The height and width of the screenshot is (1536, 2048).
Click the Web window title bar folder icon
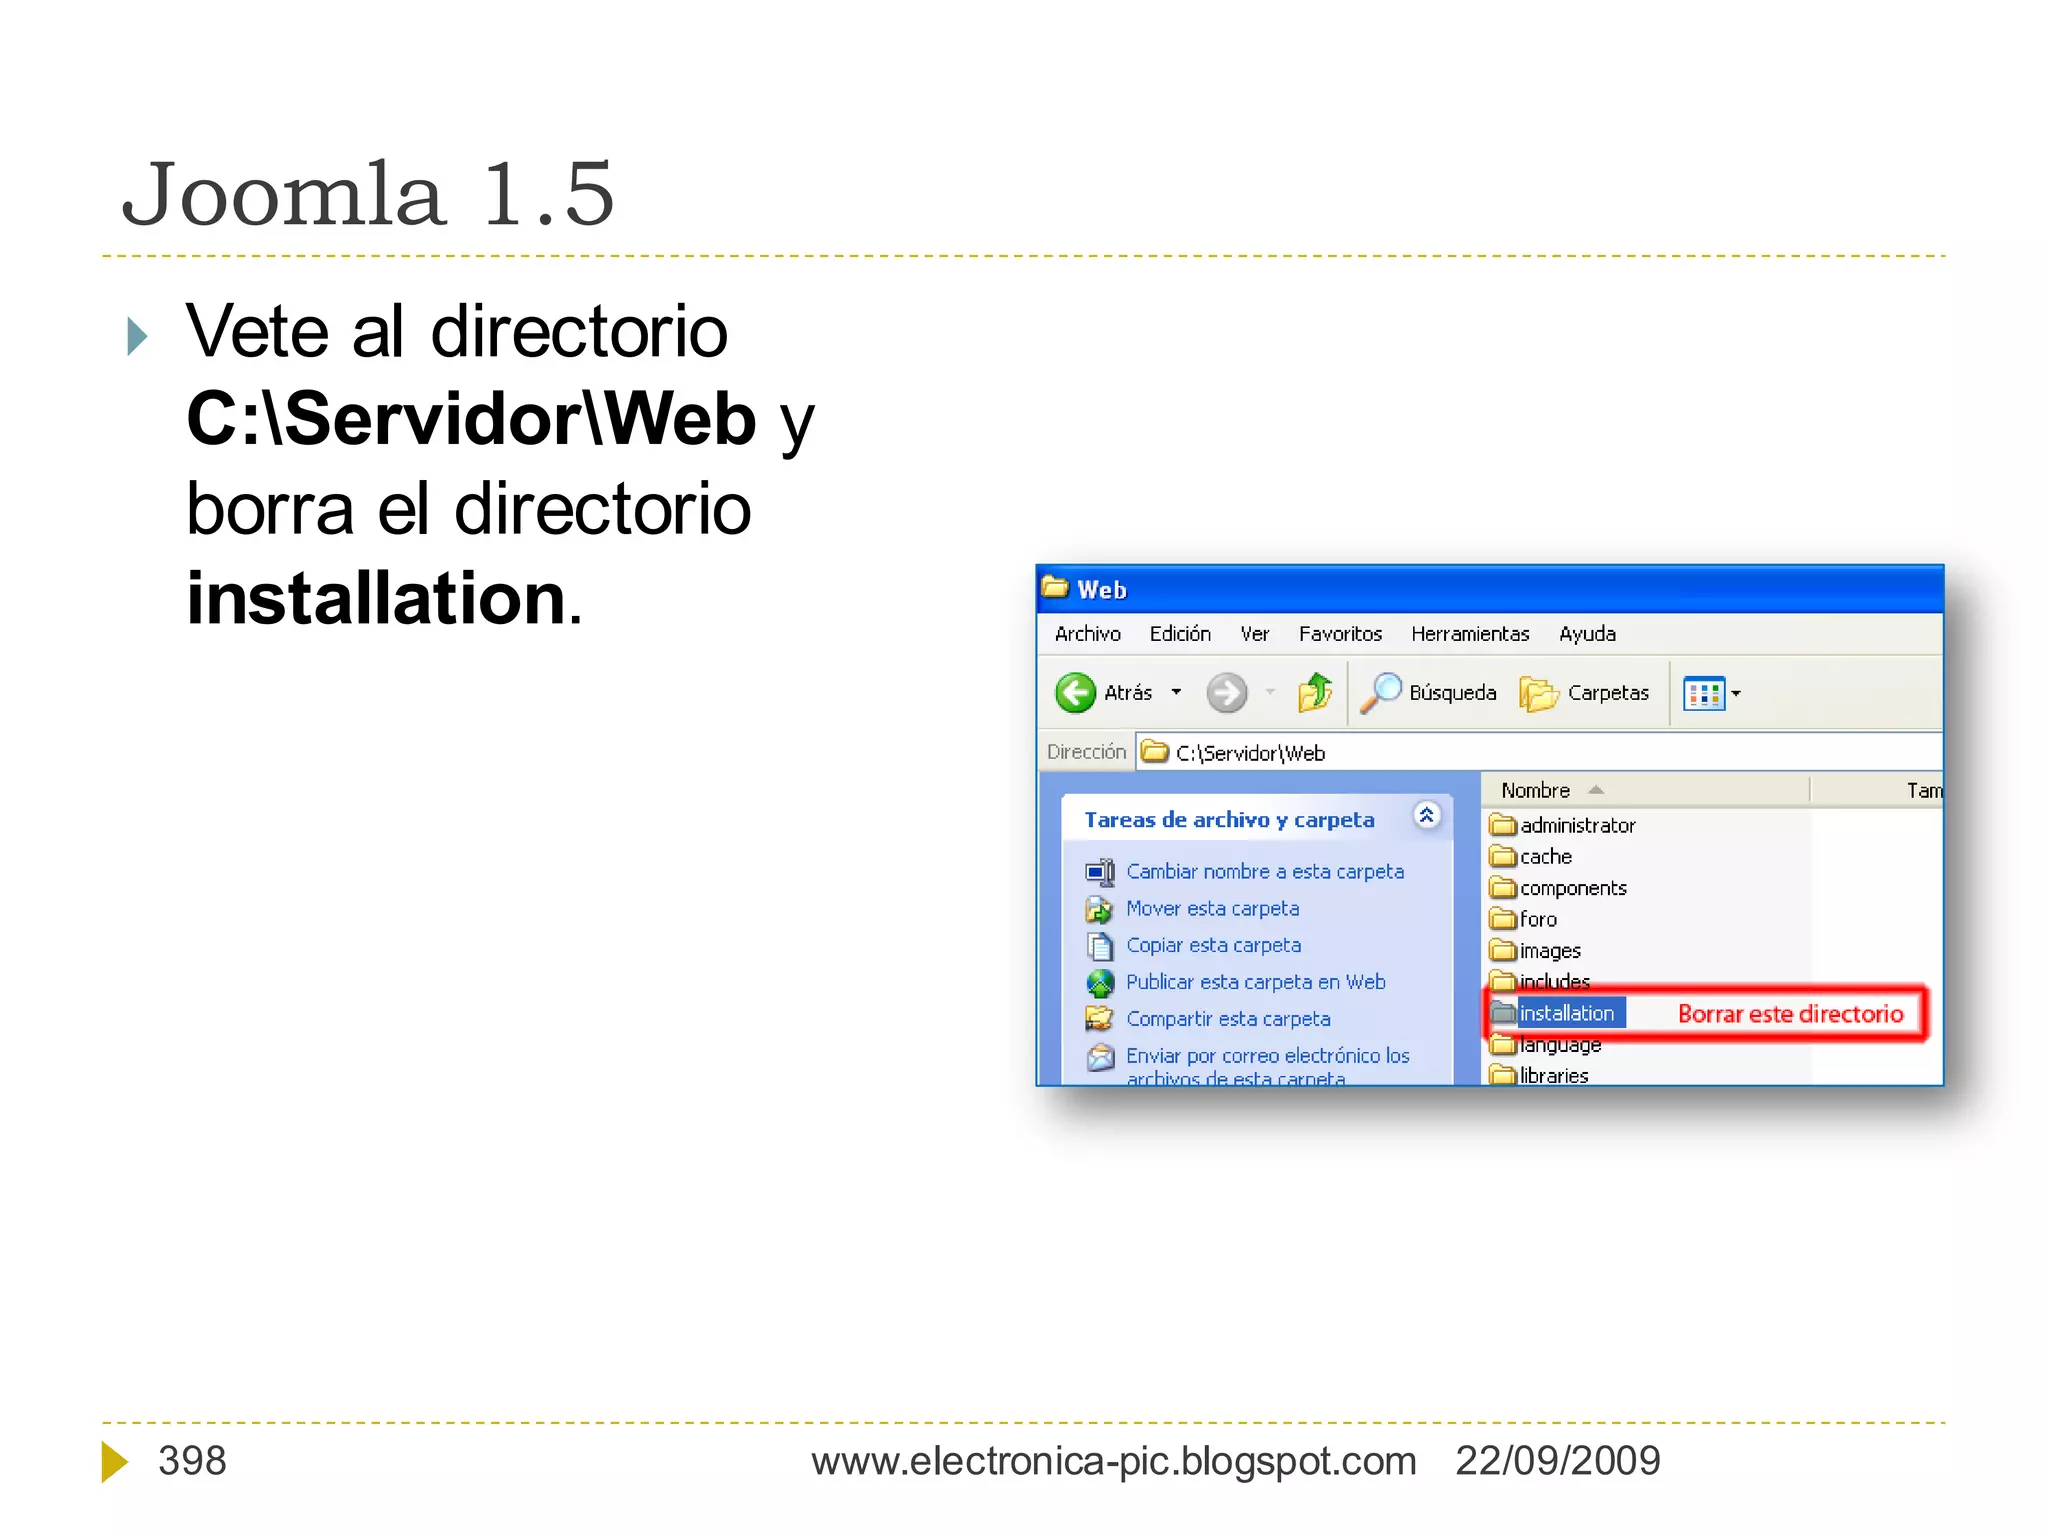(x=1055, y=588)
